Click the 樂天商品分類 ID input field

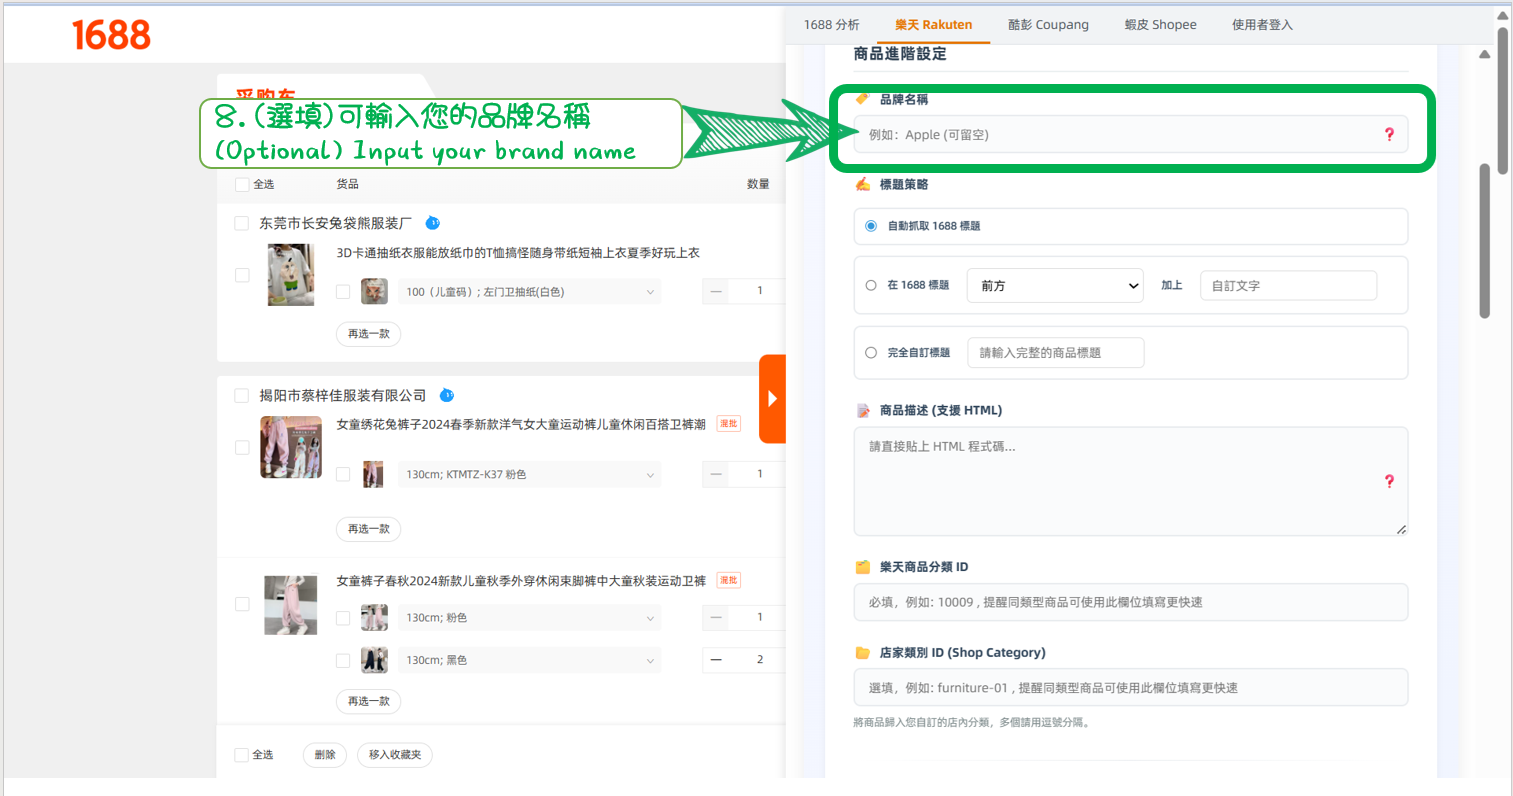[x=1130, y=603]
